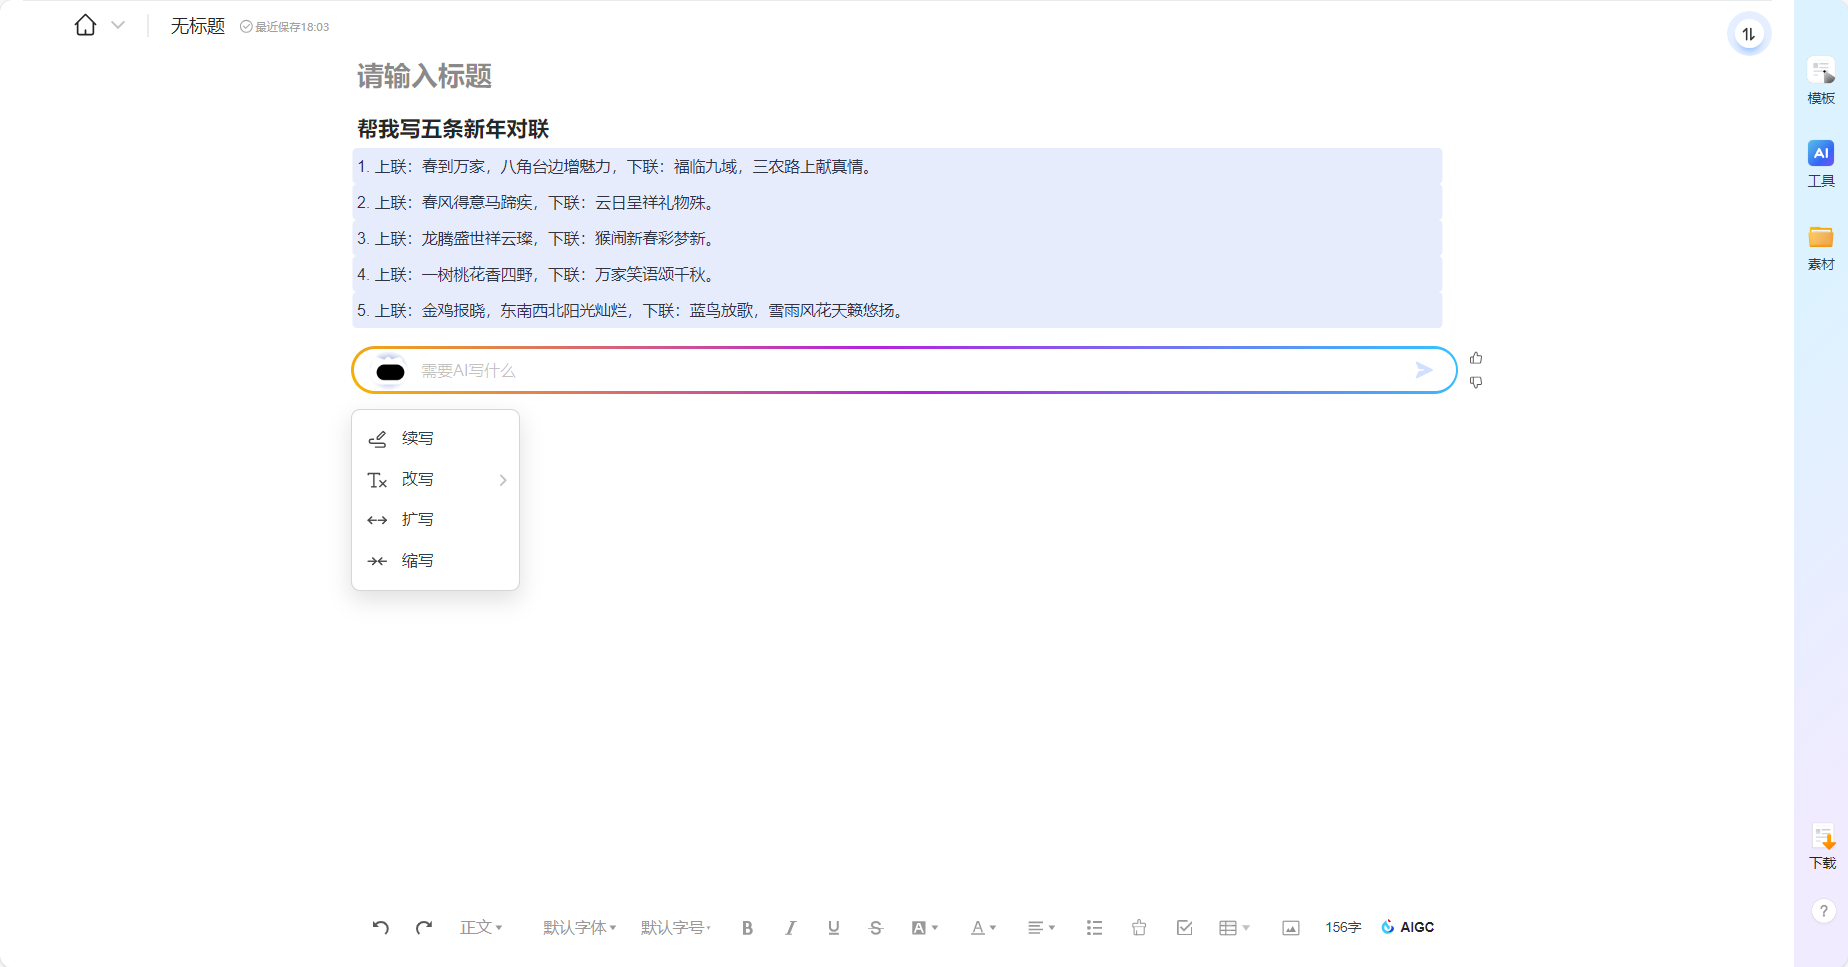Insert an image from the bottom toolbar
This screenshot has height=967, width=1848.
coord(1290,927)
